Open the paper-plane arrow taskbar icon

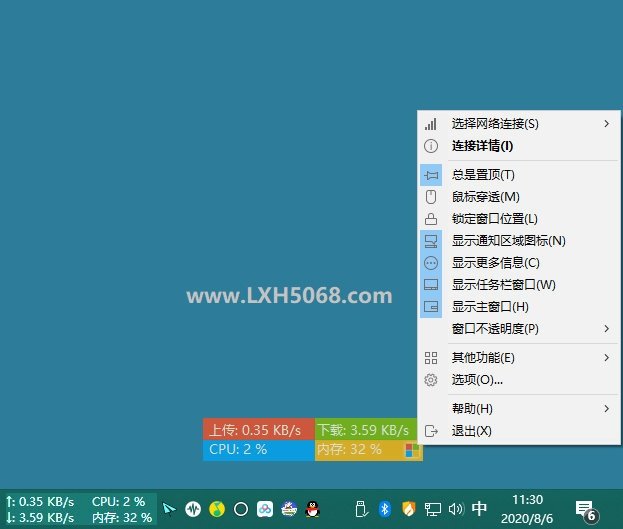[x=169, y=509]
